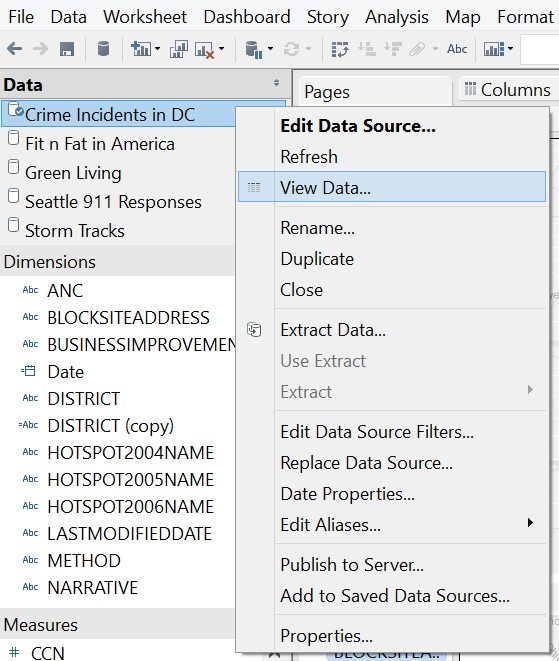Click the number icon beside CCN

(14, 652)
